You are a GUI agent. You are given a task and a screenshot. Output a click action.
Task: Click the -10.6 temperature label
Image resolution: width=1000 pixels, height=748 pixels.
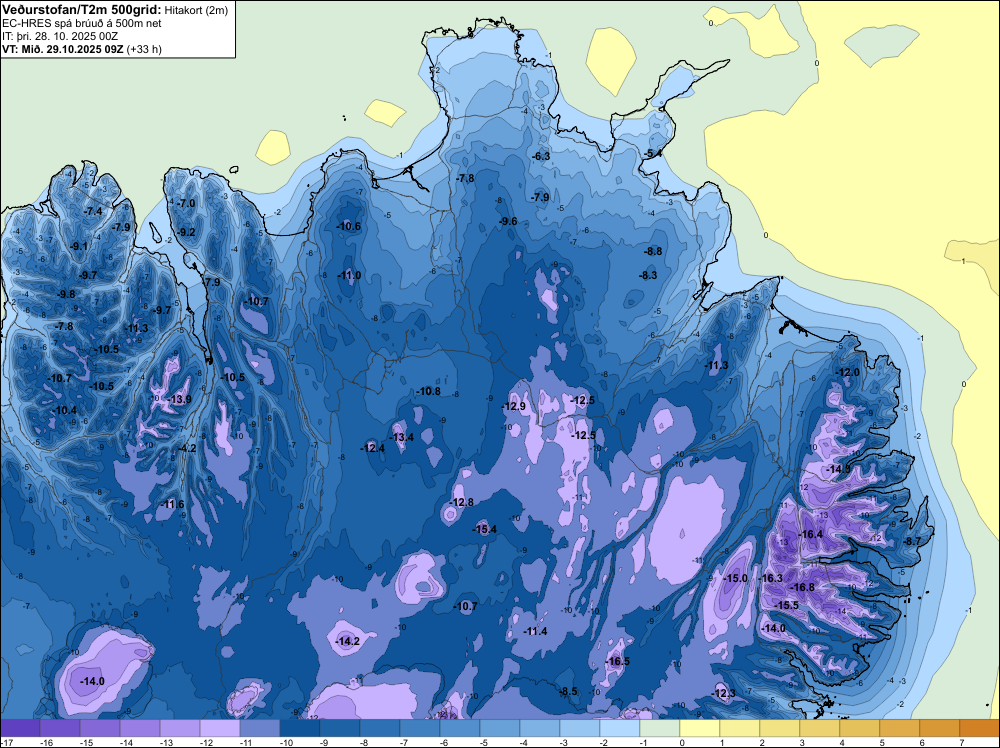pyautogui.click(x=348, y=226)
